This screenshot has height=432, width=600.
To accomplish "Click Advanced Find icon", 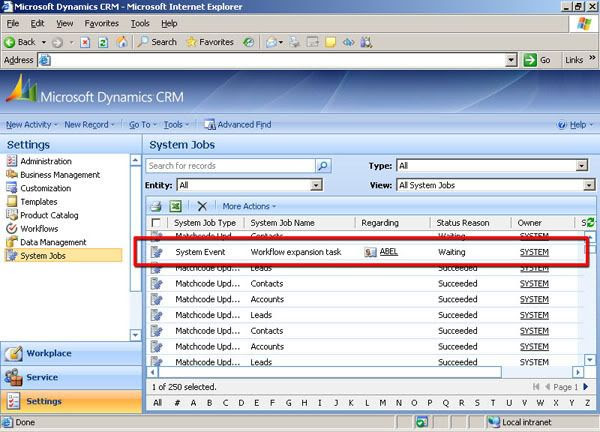I will 210,125.
